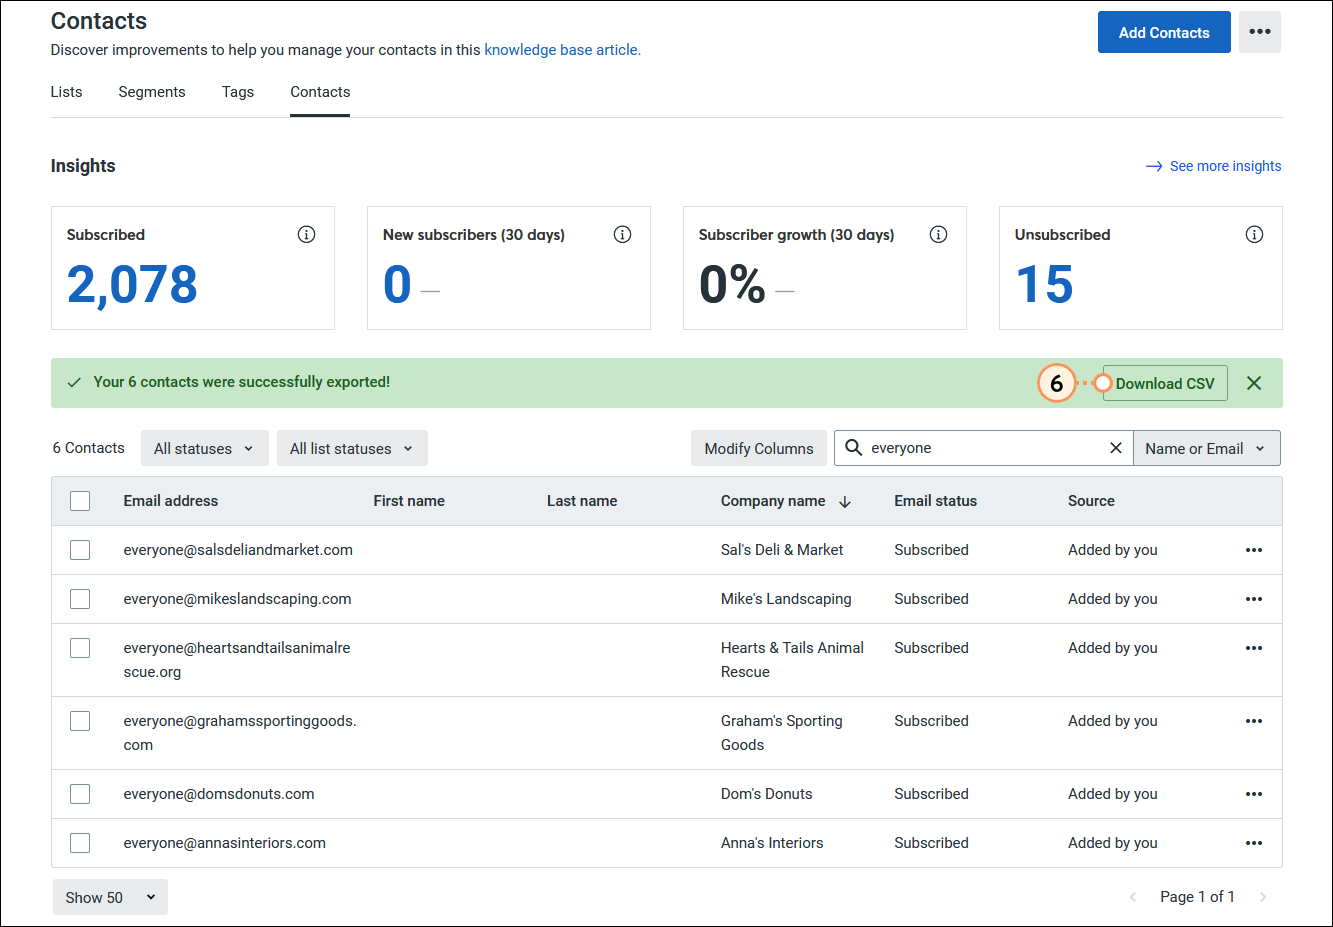
Task: Go to the previous page arrow
Action: (1133, 897)
